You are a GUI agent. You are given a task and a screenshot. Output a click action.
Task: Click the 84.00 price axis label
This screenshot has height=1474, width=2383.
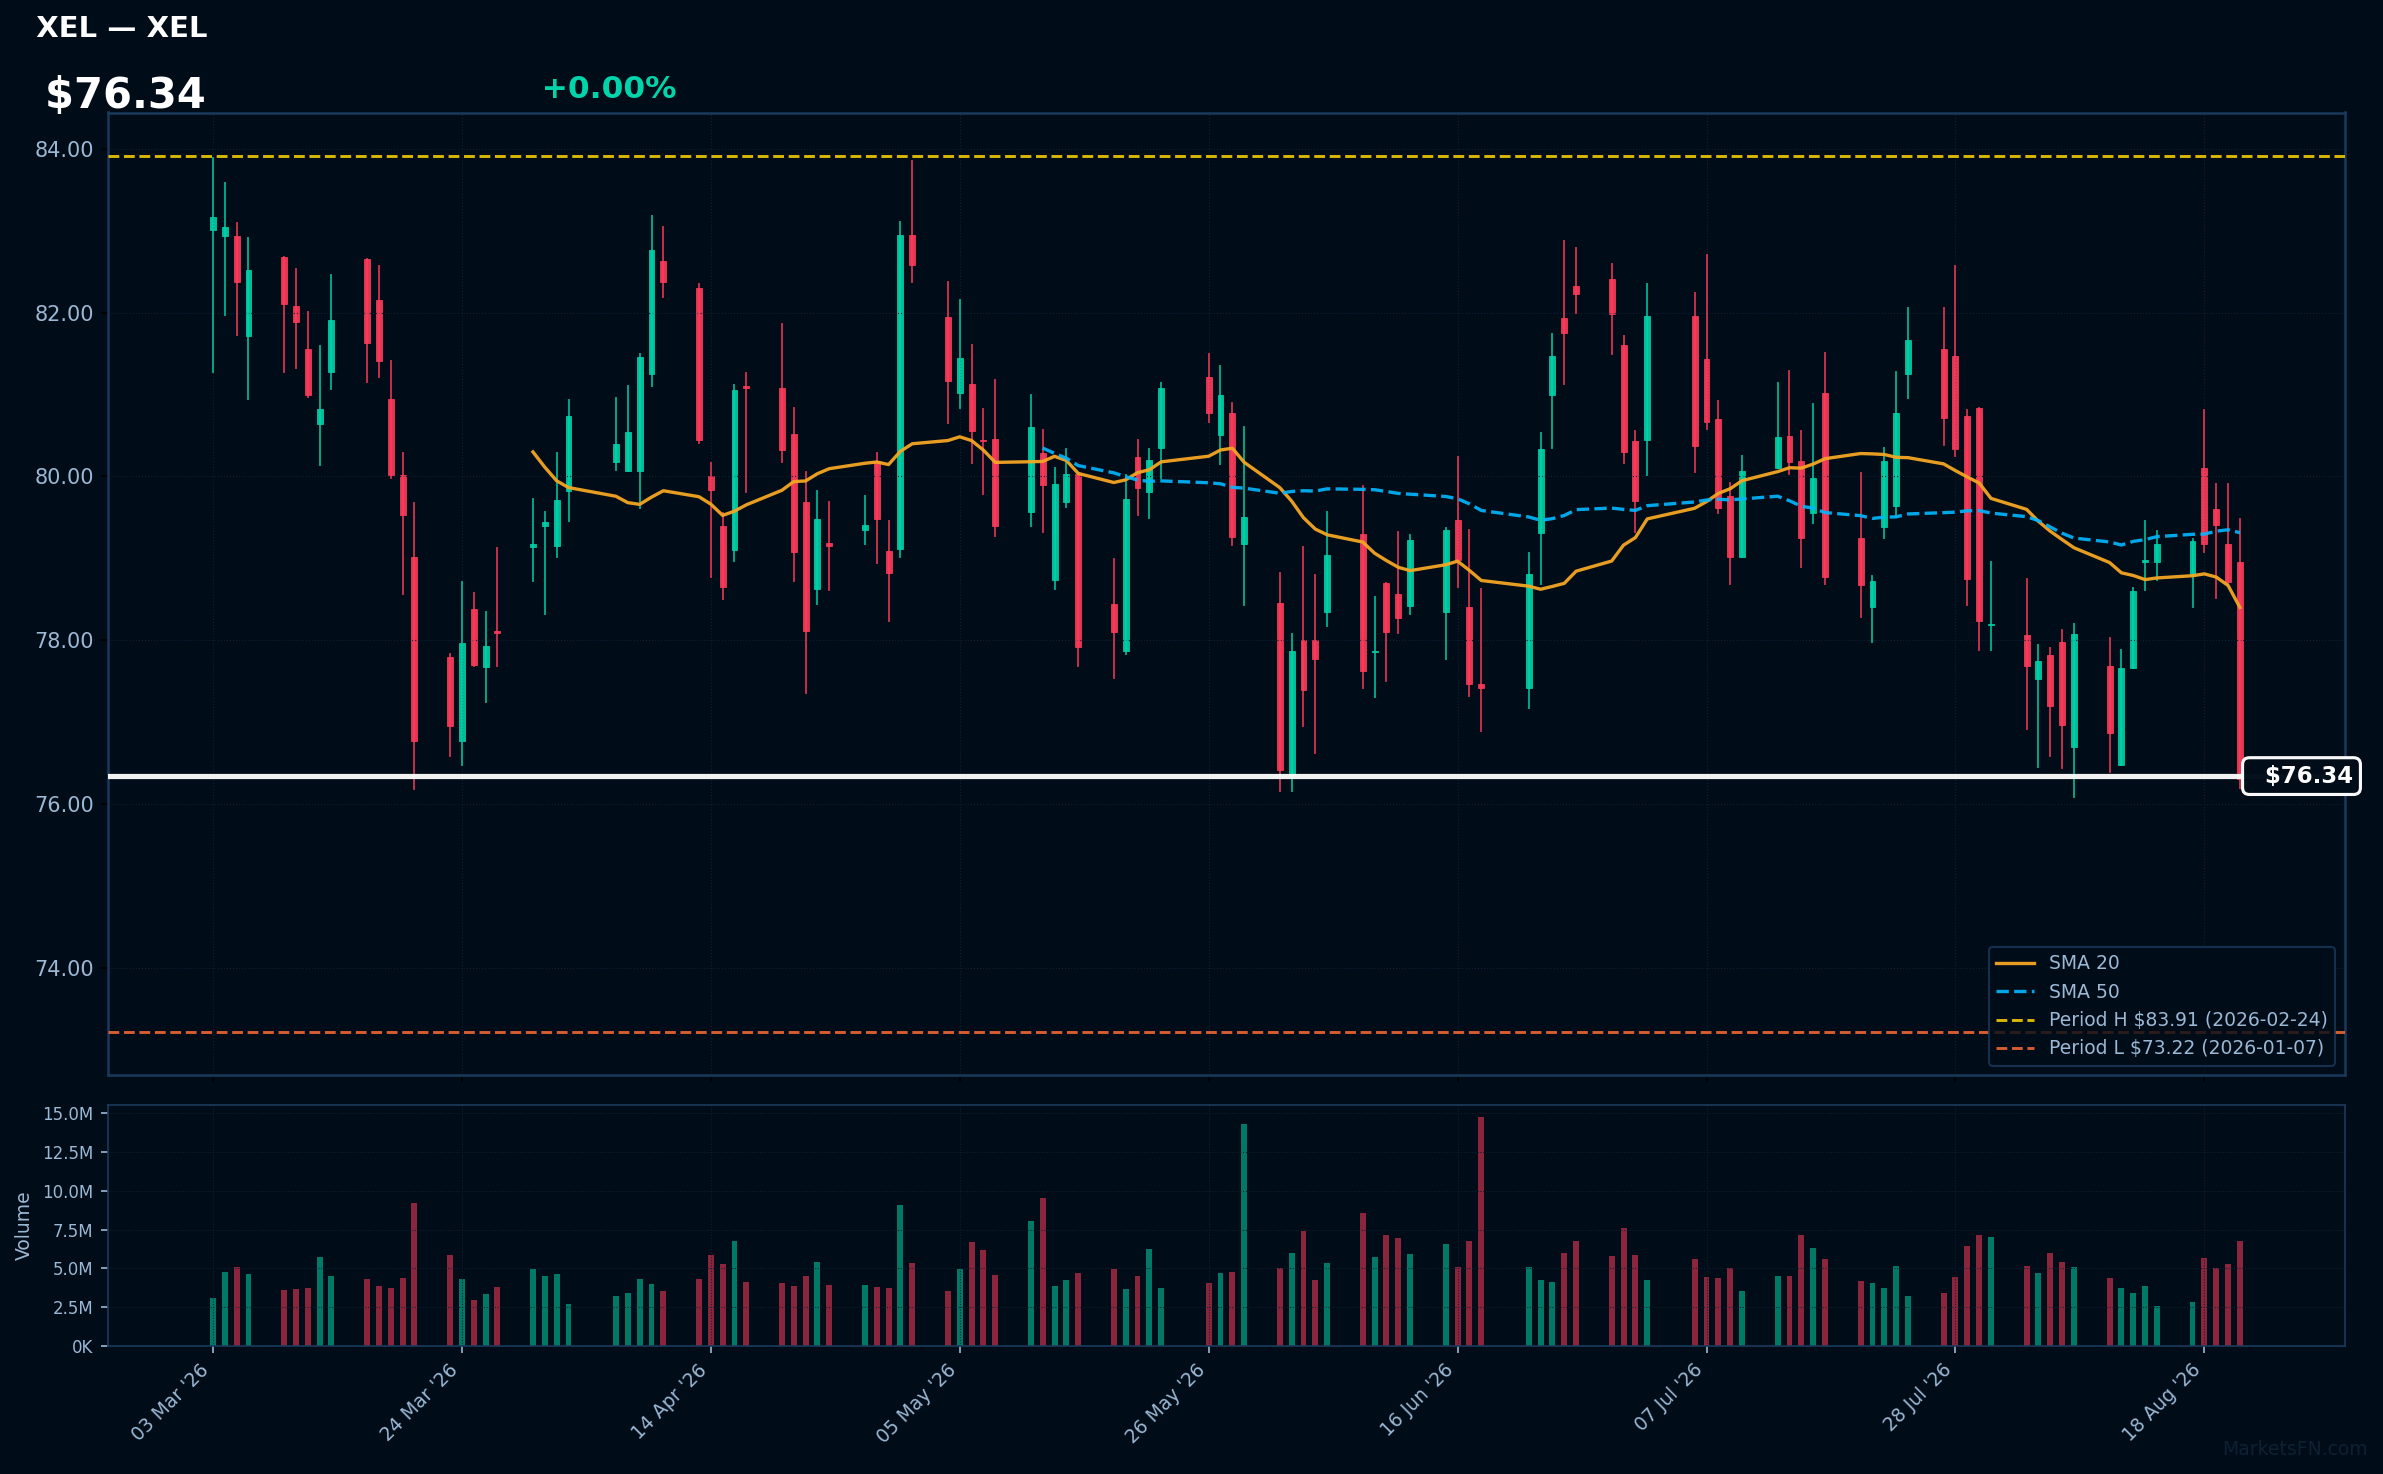pos(64,150)
